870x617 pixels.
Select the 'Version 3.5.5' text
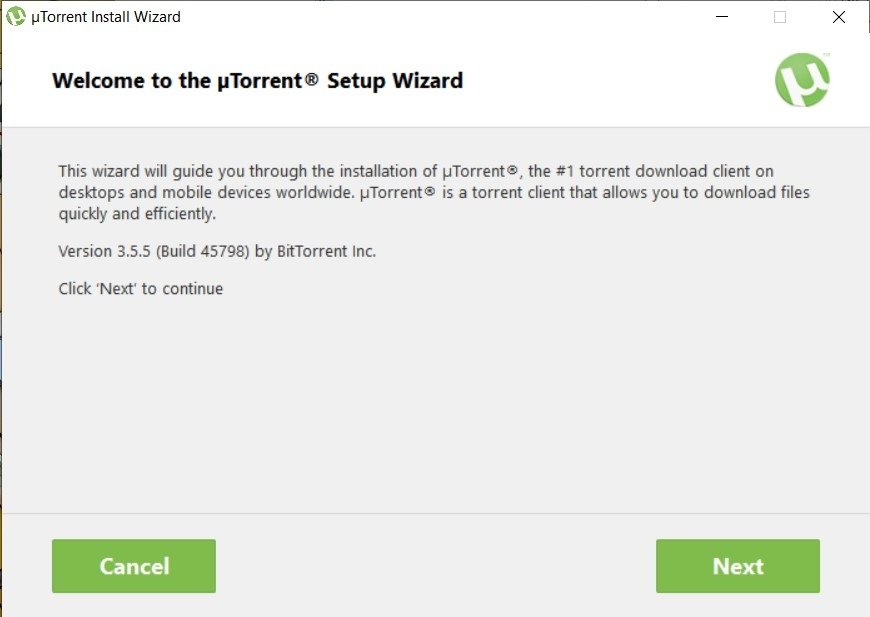coord(104,251)
